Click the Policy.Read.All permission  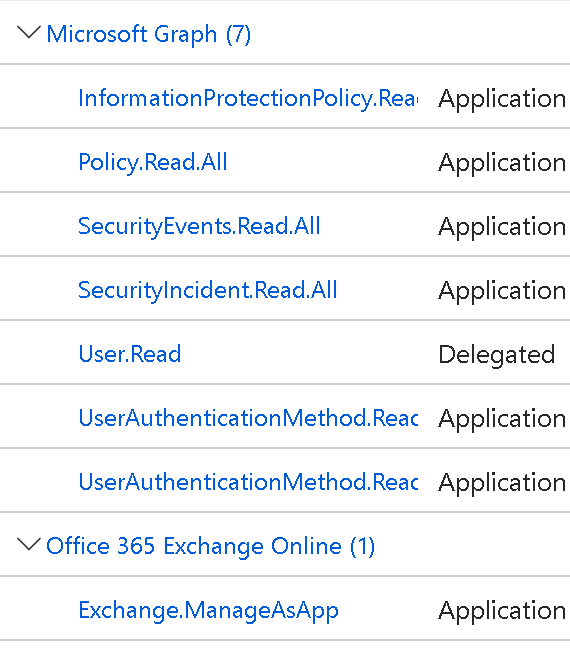click(153, 162)
